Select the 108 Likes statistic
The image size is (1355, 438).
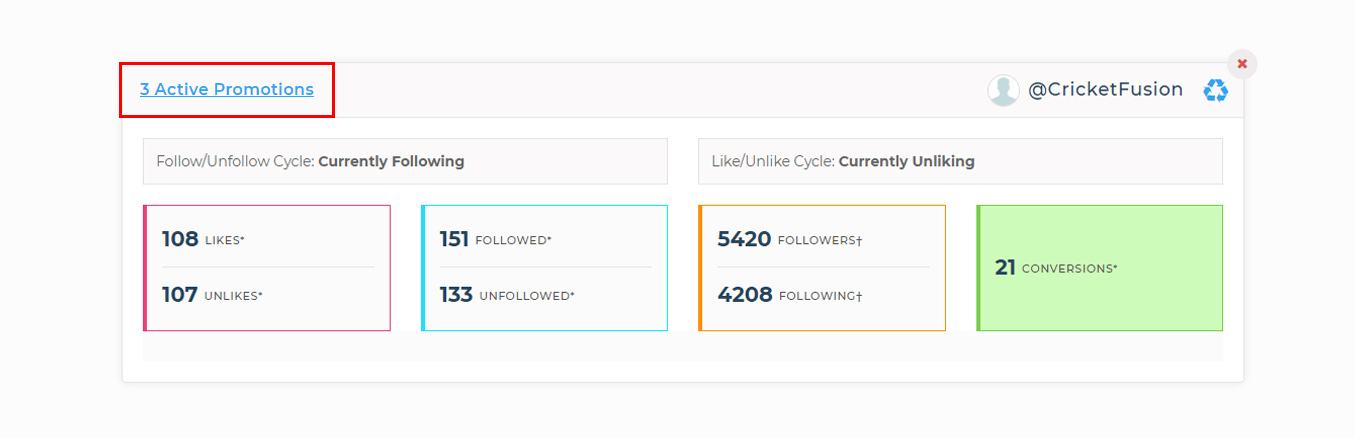(181, 239)
